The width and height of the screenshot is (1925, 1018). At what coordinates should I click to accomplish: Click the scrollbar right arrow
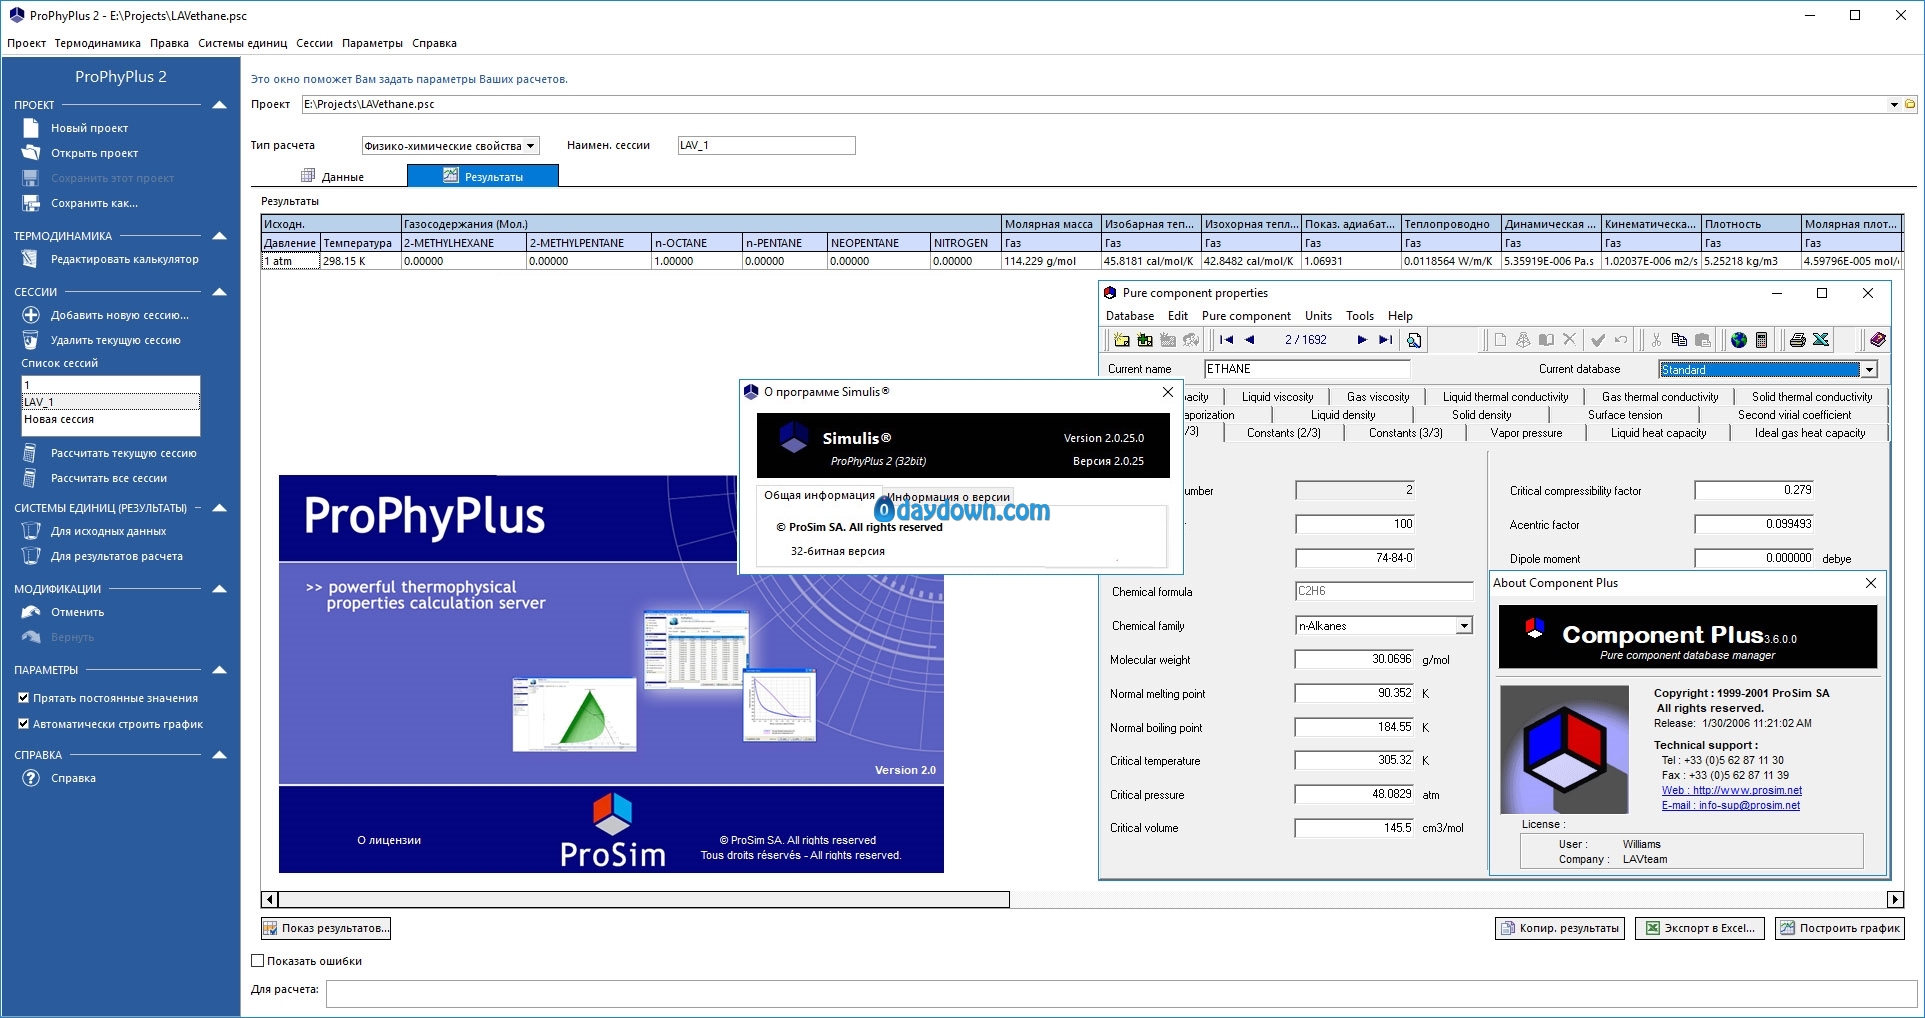1895,899
